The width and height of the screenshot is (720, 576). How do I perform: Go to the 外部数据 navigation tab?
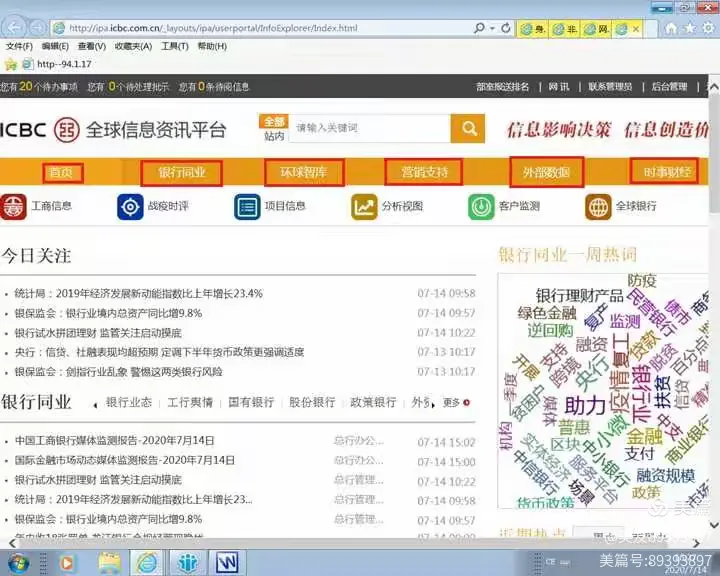546,172
